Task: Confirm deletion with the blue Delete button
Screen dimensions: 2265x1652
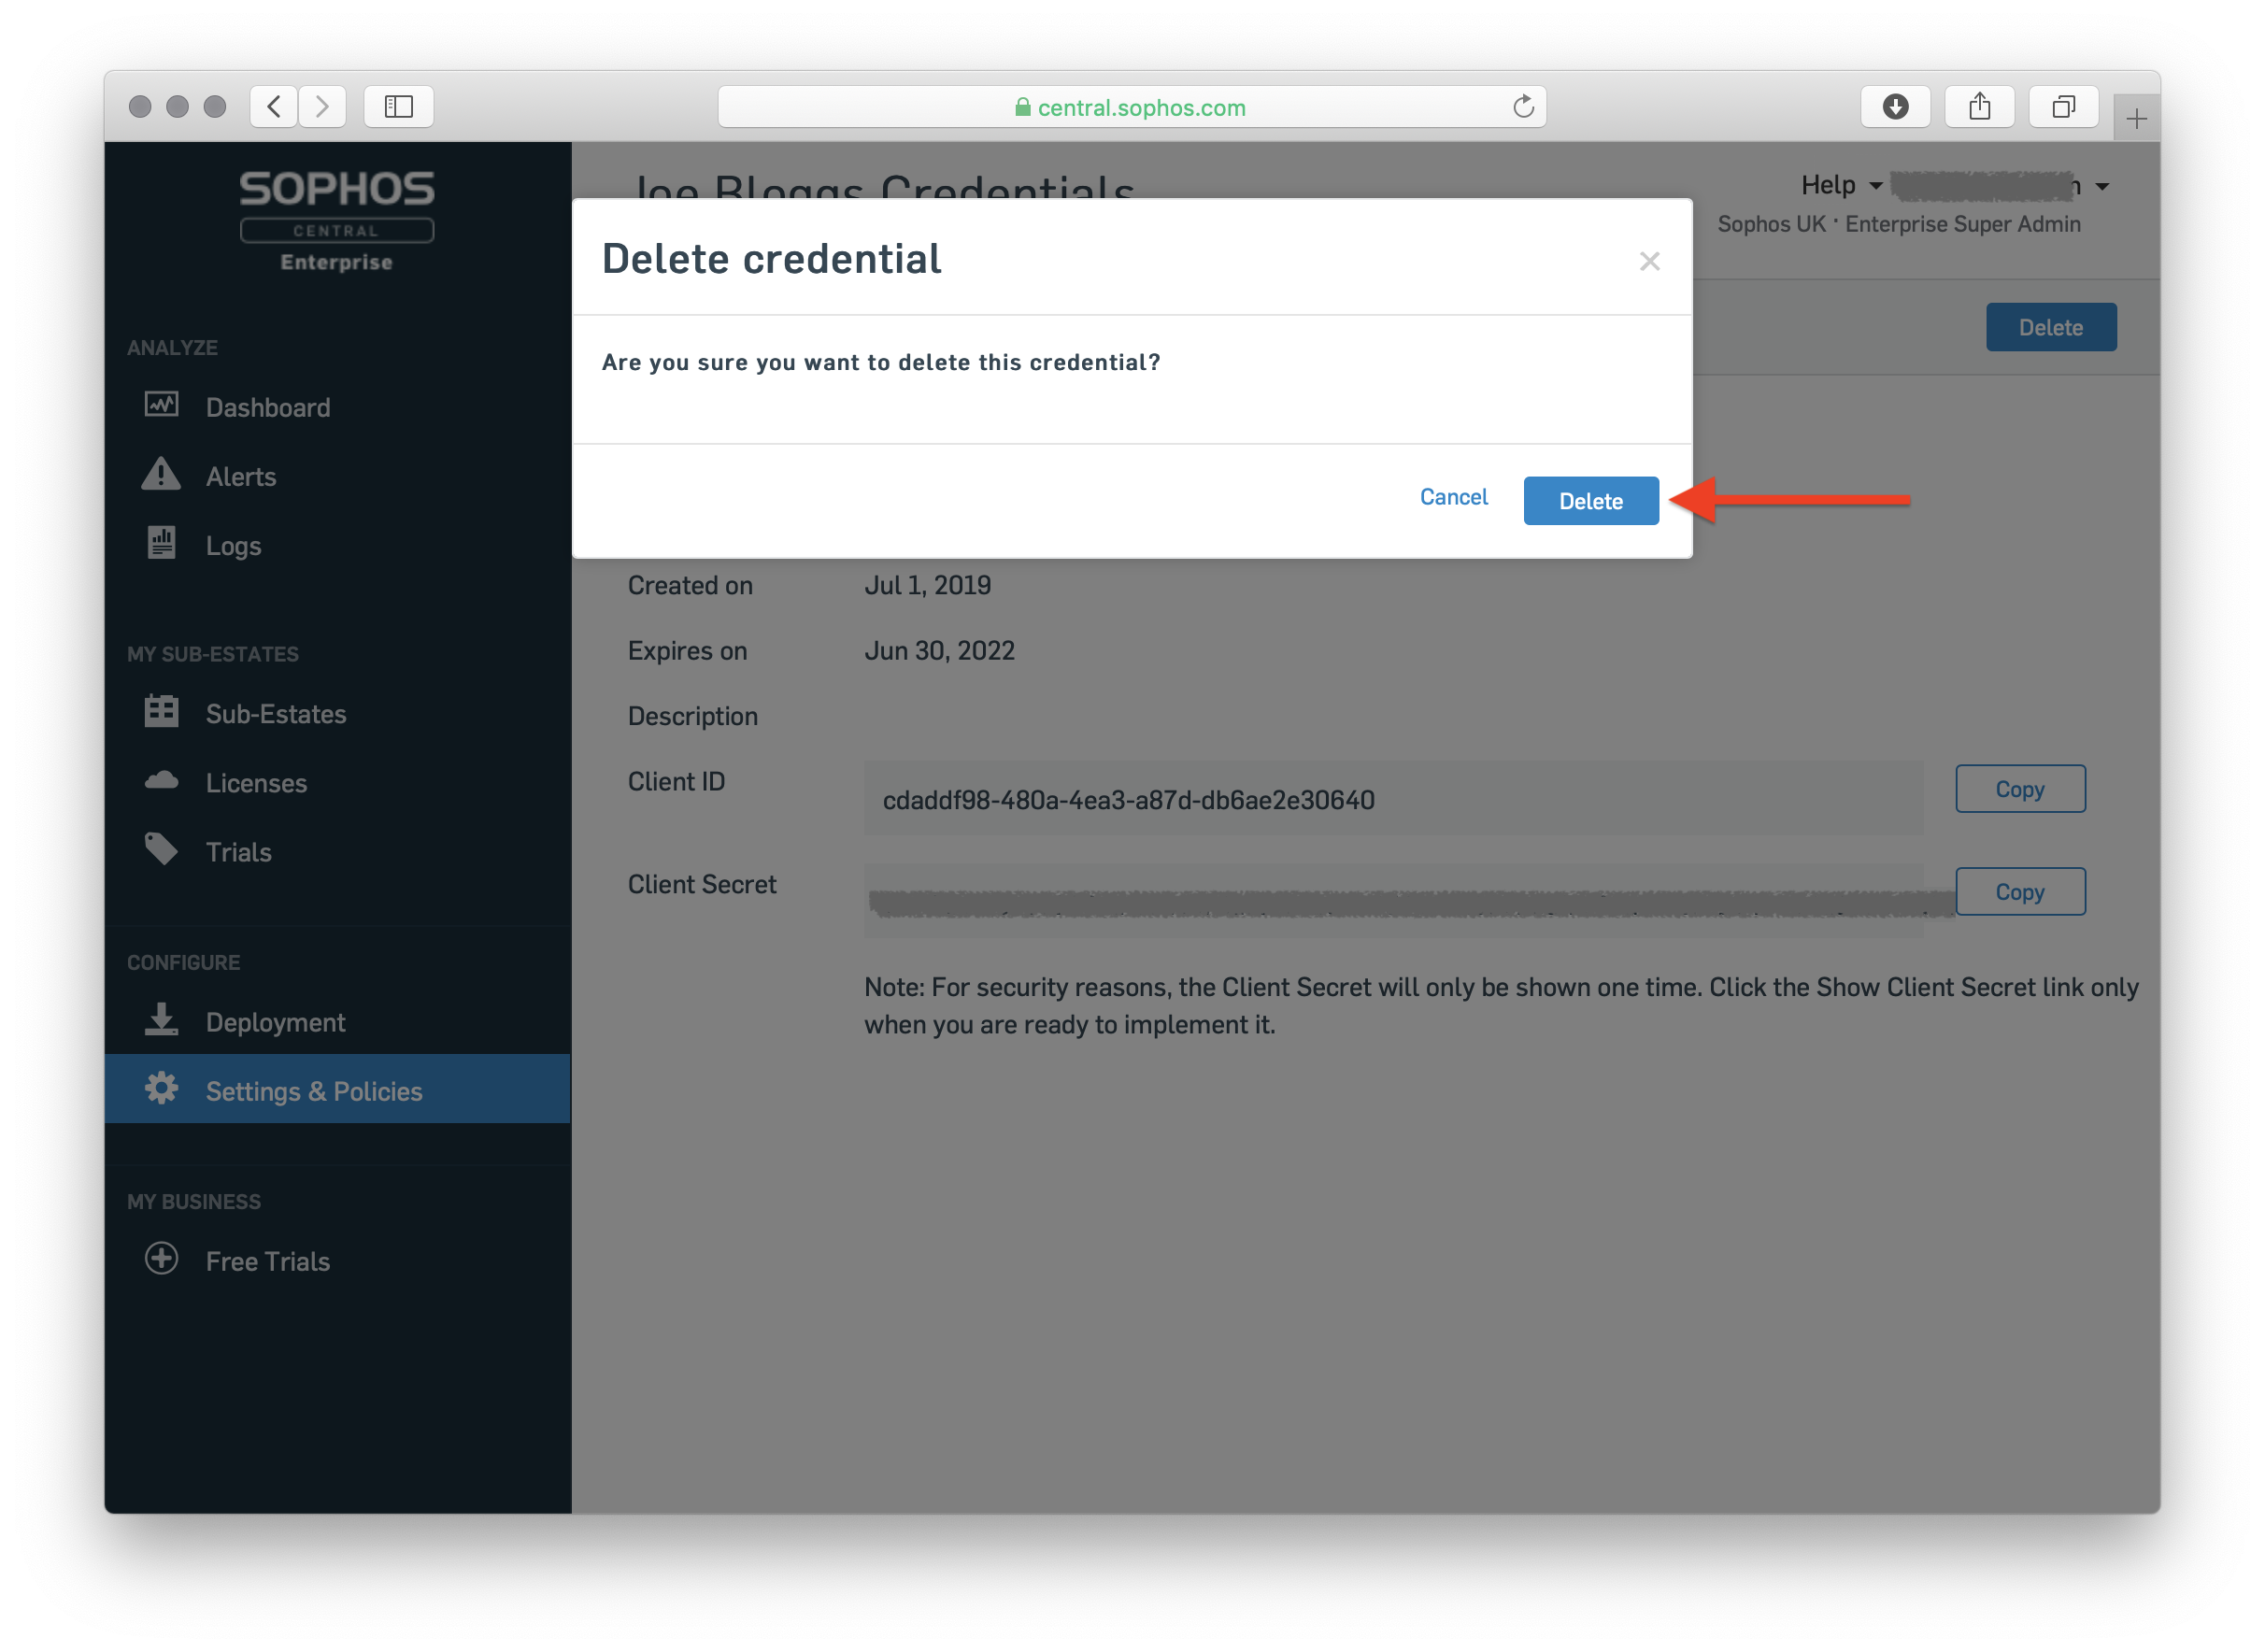Action: pyautogui.click(x=1590, y=500)
